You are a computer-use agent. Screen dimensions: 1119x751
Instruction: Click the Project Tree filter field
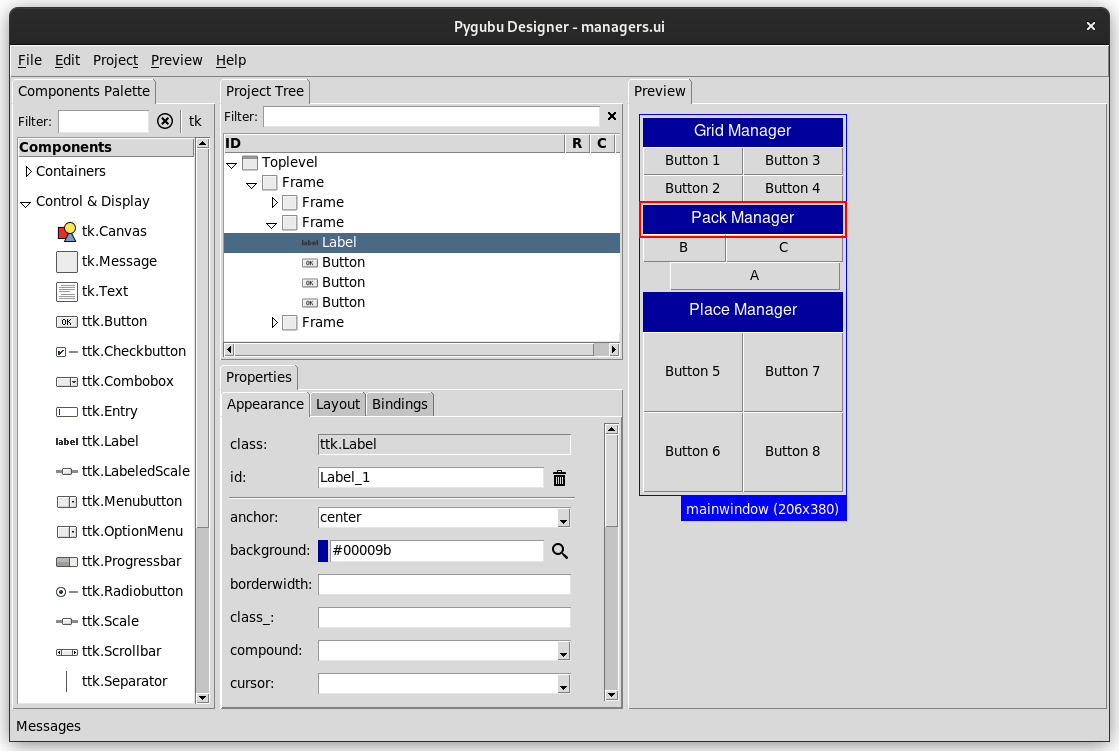click(x=431, y=116)
